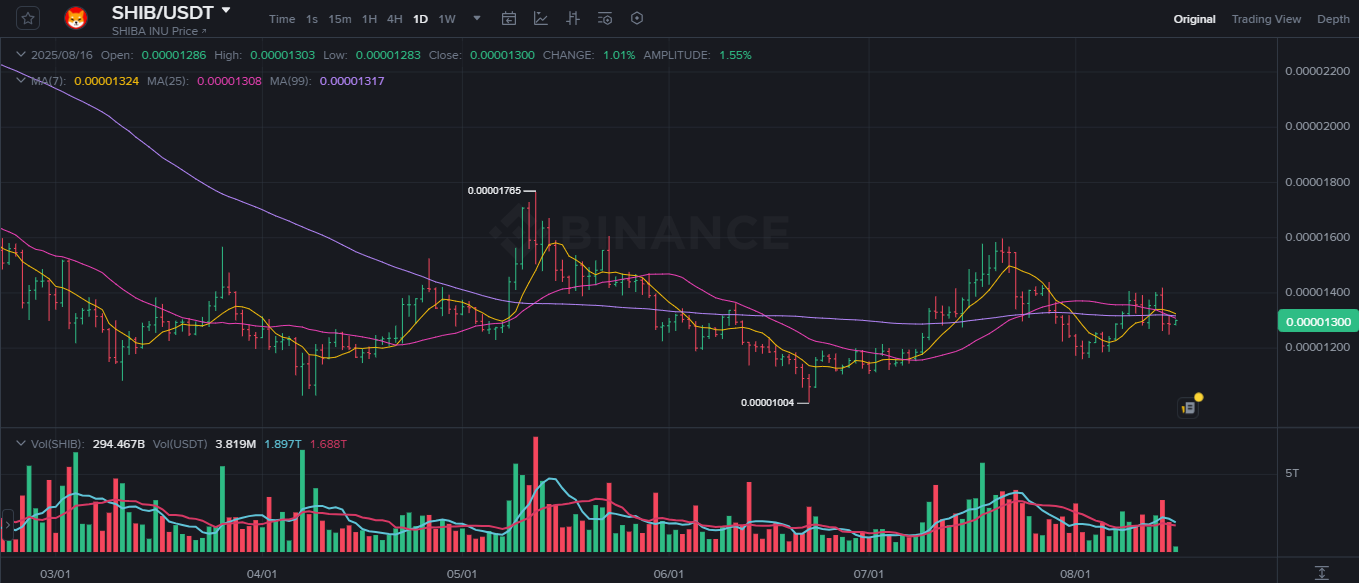Viewport: 1359px width, 583px height.
Task: Click the 5T volume axis label
Action: tap(1292, 472)
